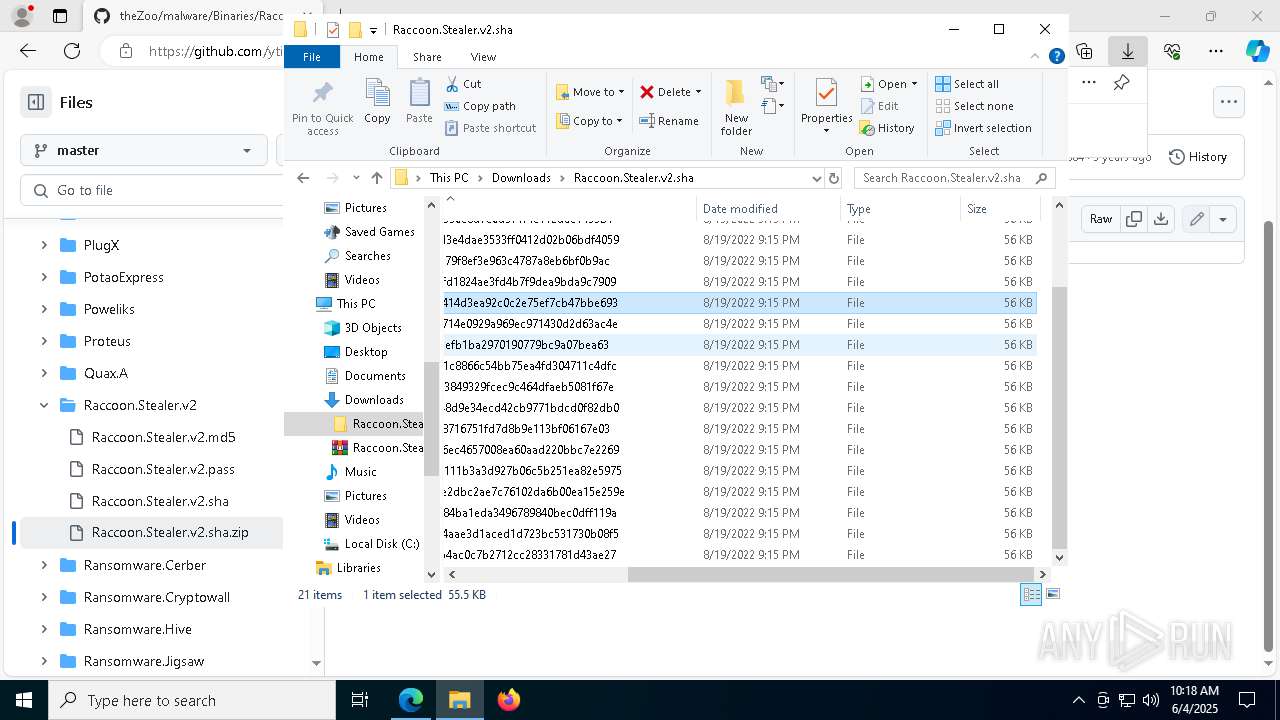
Task: Sort by the Type column header
Action: [x=900, y=209]
